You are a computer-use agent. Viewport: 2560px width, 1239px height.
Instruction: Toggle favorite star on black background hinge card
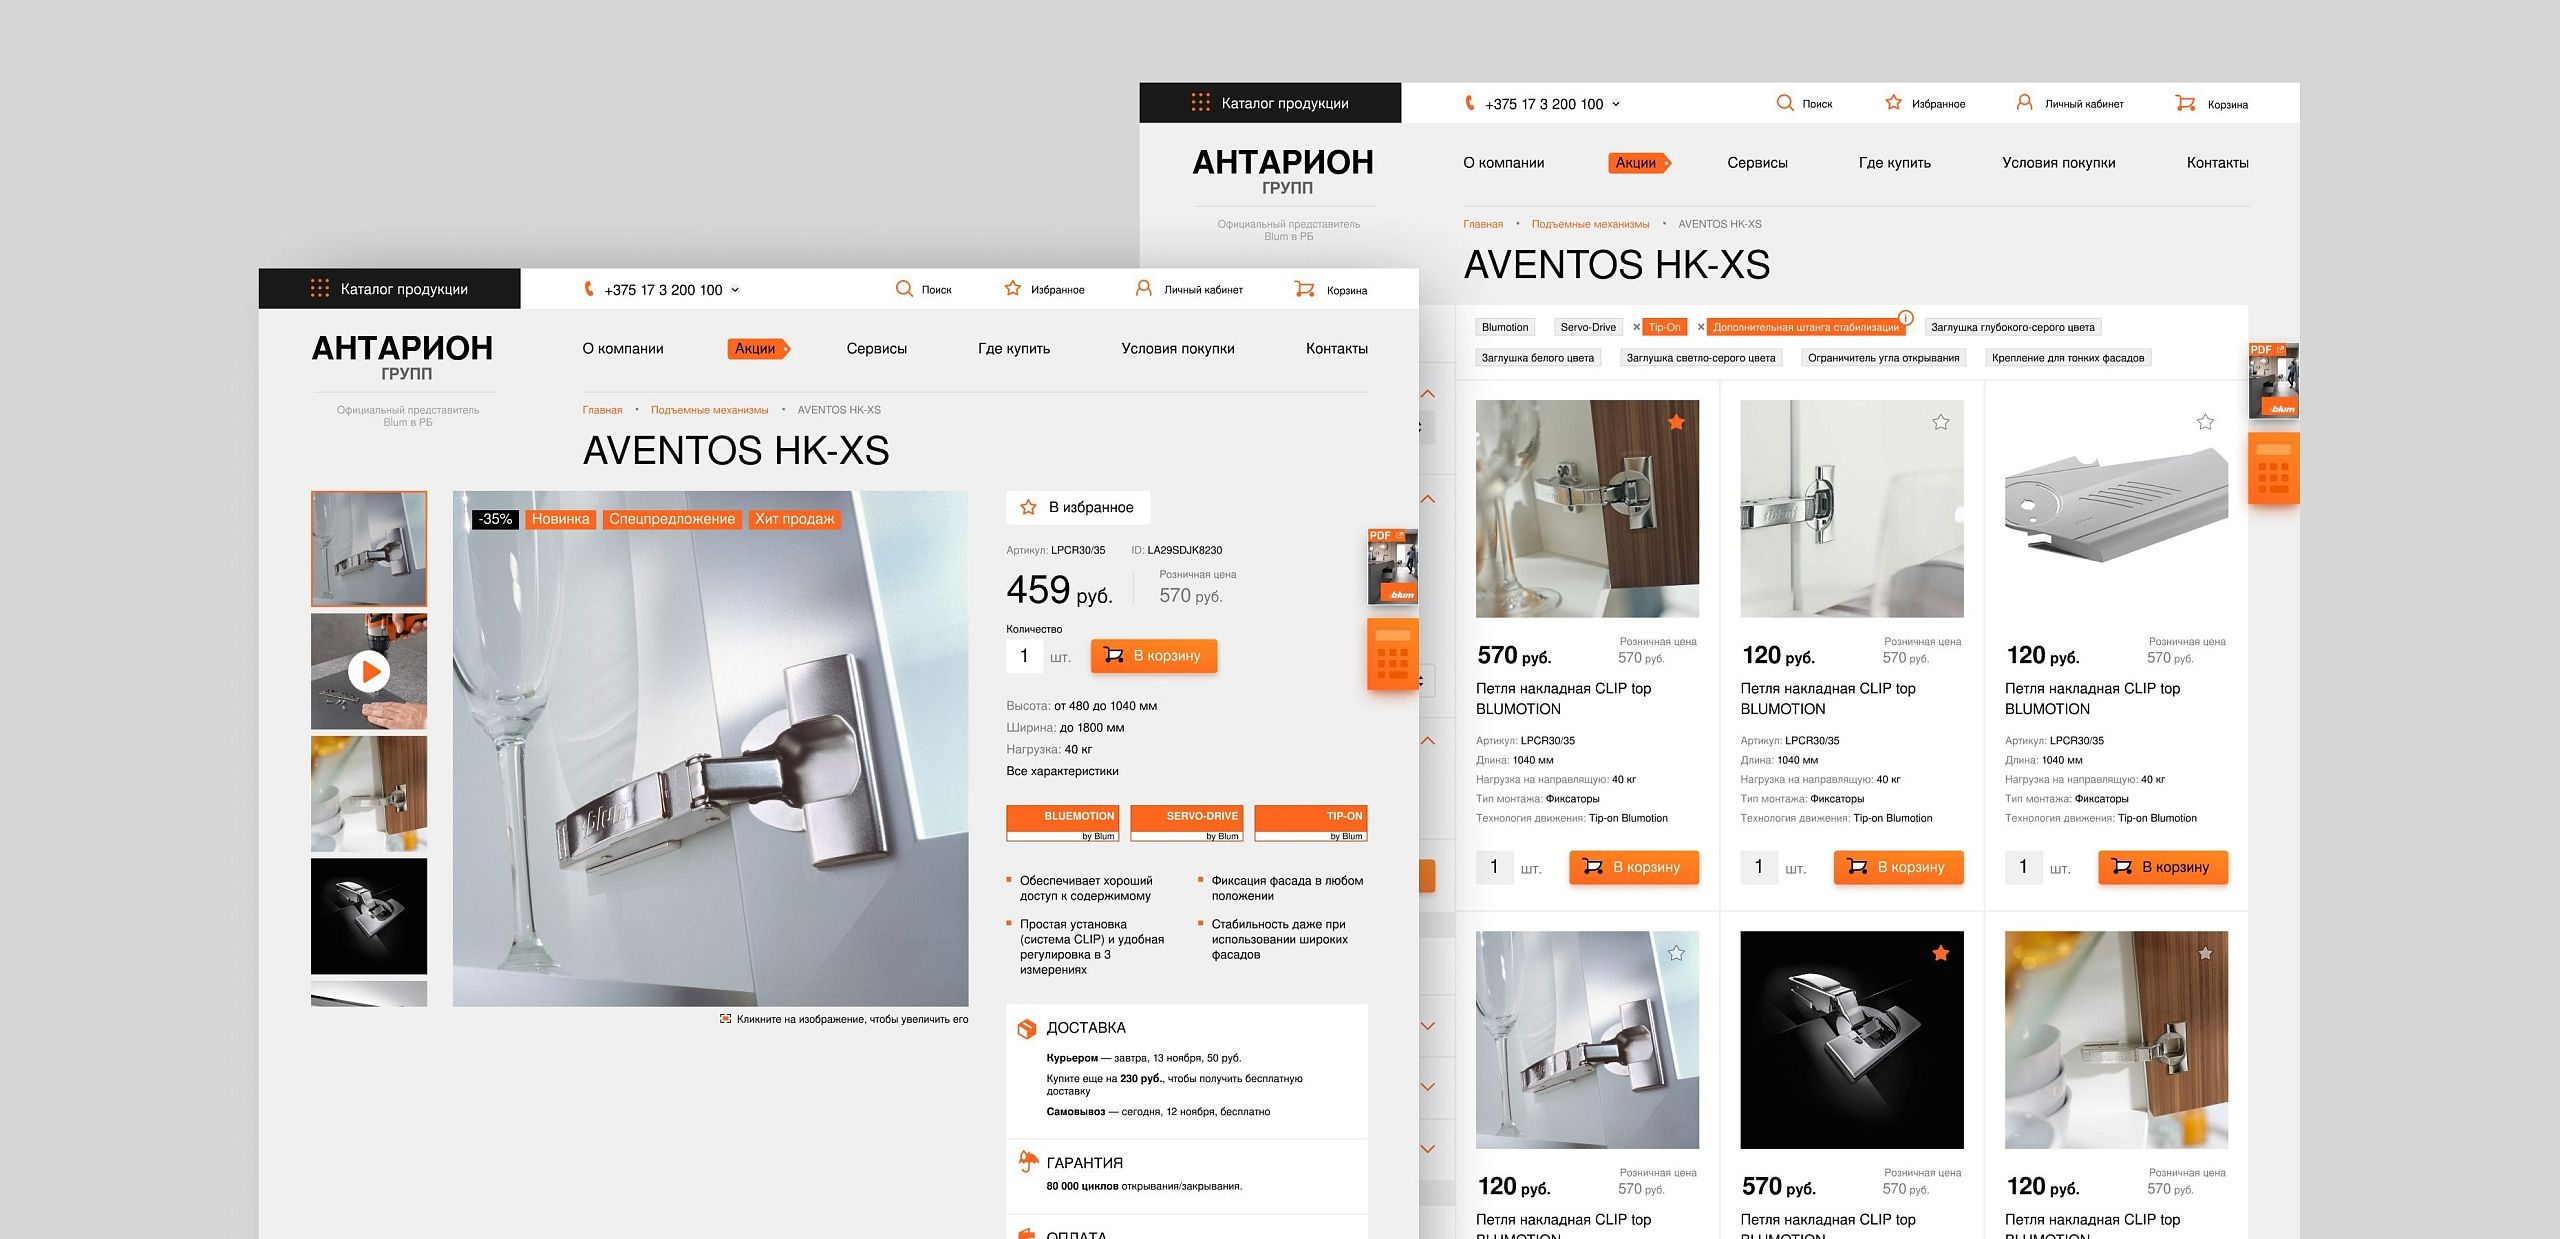1941,954
